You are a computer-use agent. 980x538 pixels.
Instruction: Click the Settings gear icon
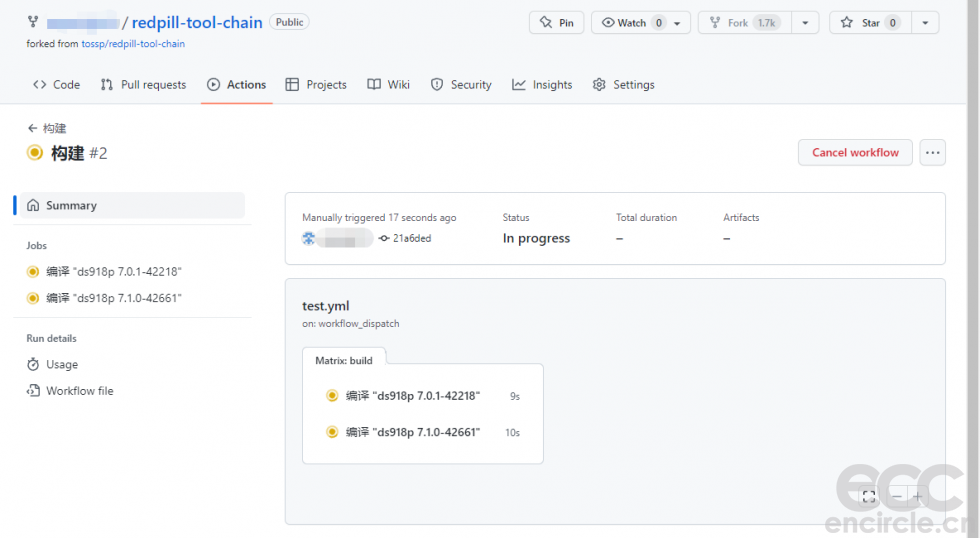(x=599, y=84)
